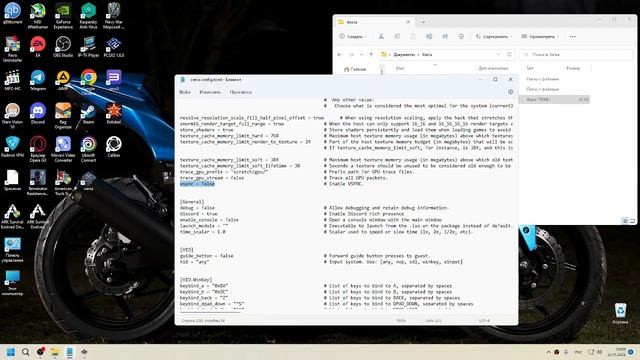Open Ubisoft Connect desktop icon
This screenshot has width=640, height=360.
click(x=88, y=149)
